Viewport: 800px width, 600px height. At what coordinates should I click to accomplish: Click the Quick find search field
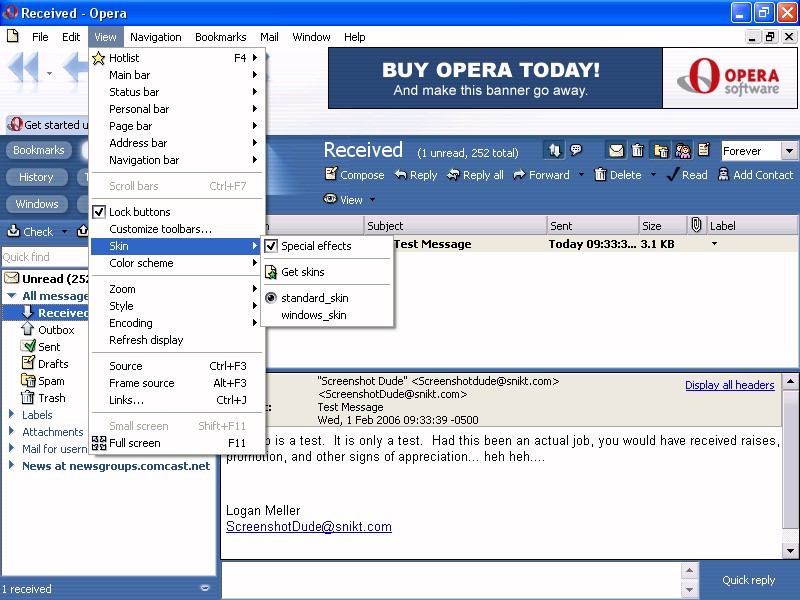[40, 257]
